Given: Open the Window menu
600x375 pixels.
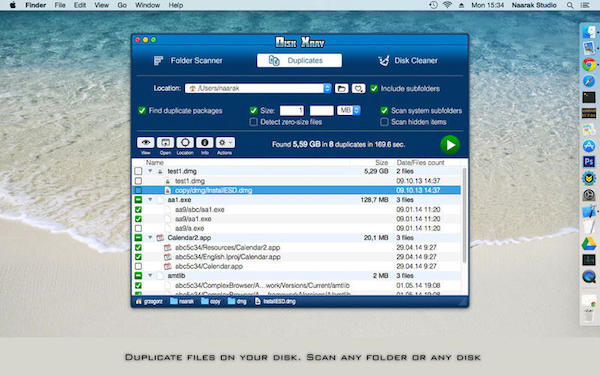Looking at the screenshot, I should [x=147, y=5].
